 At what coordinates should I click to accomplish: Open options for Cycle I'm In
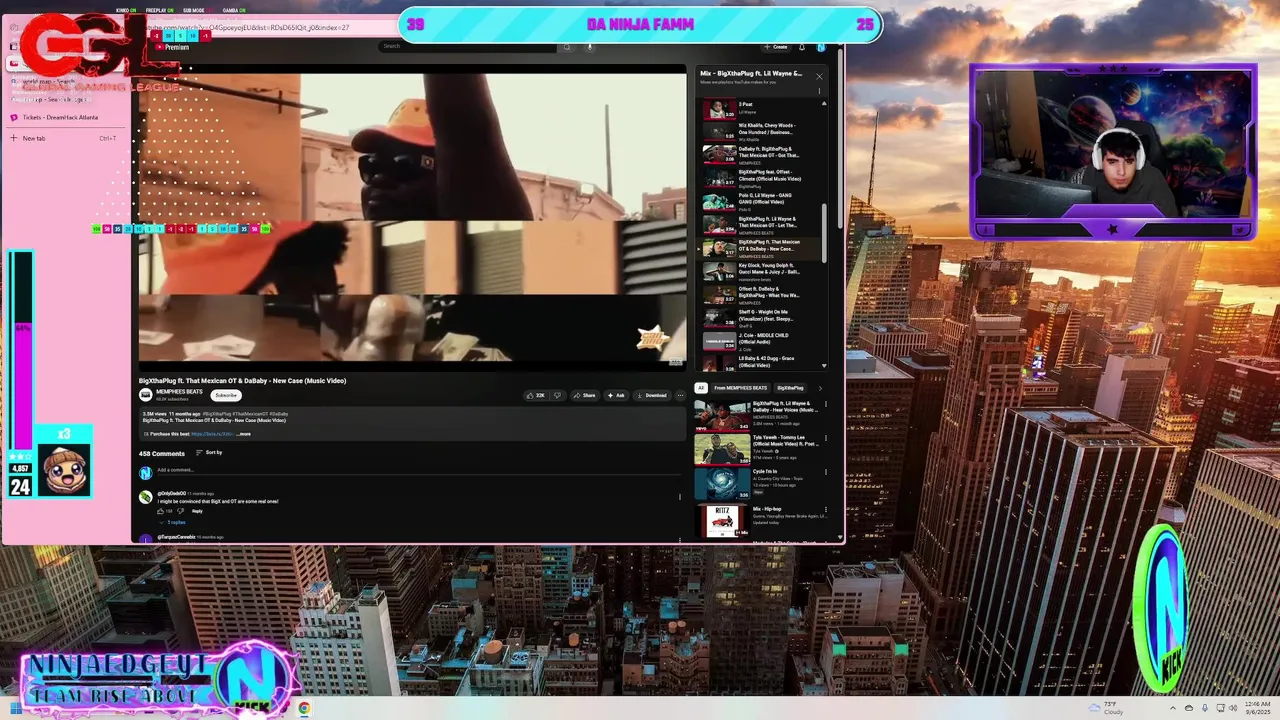[826, 472]
